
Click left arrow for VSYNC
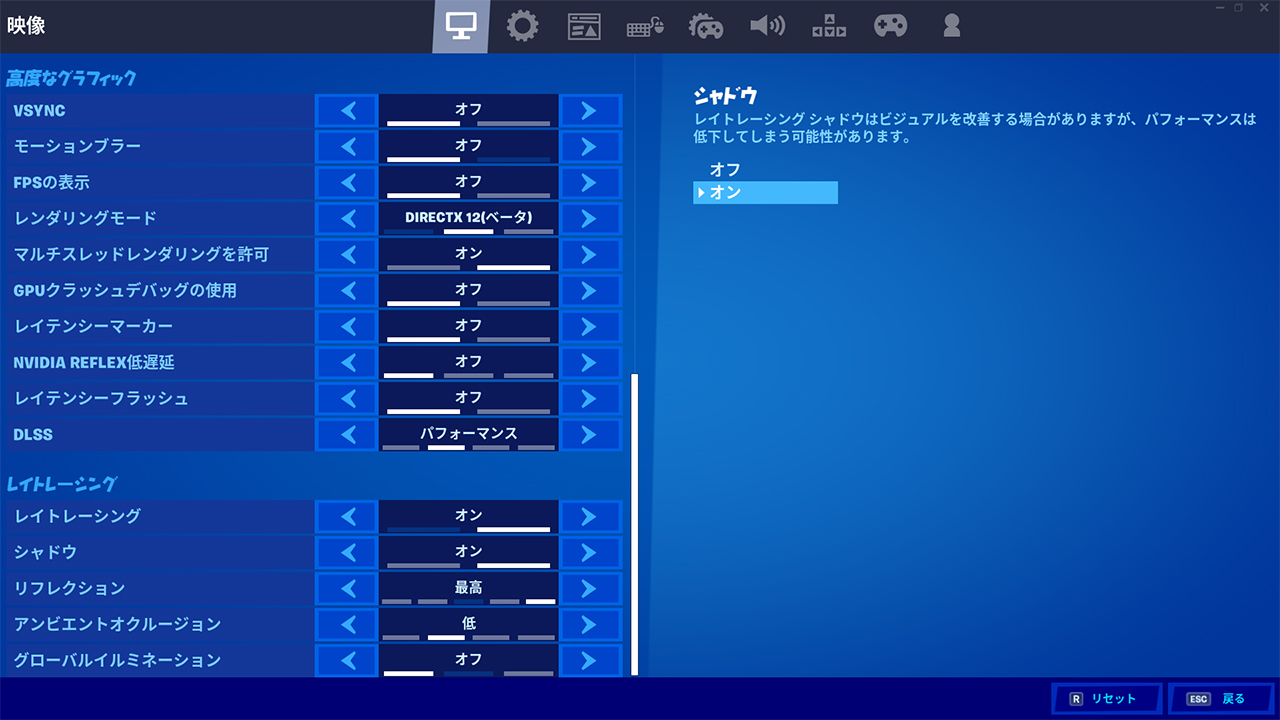(x=347, y=110)
